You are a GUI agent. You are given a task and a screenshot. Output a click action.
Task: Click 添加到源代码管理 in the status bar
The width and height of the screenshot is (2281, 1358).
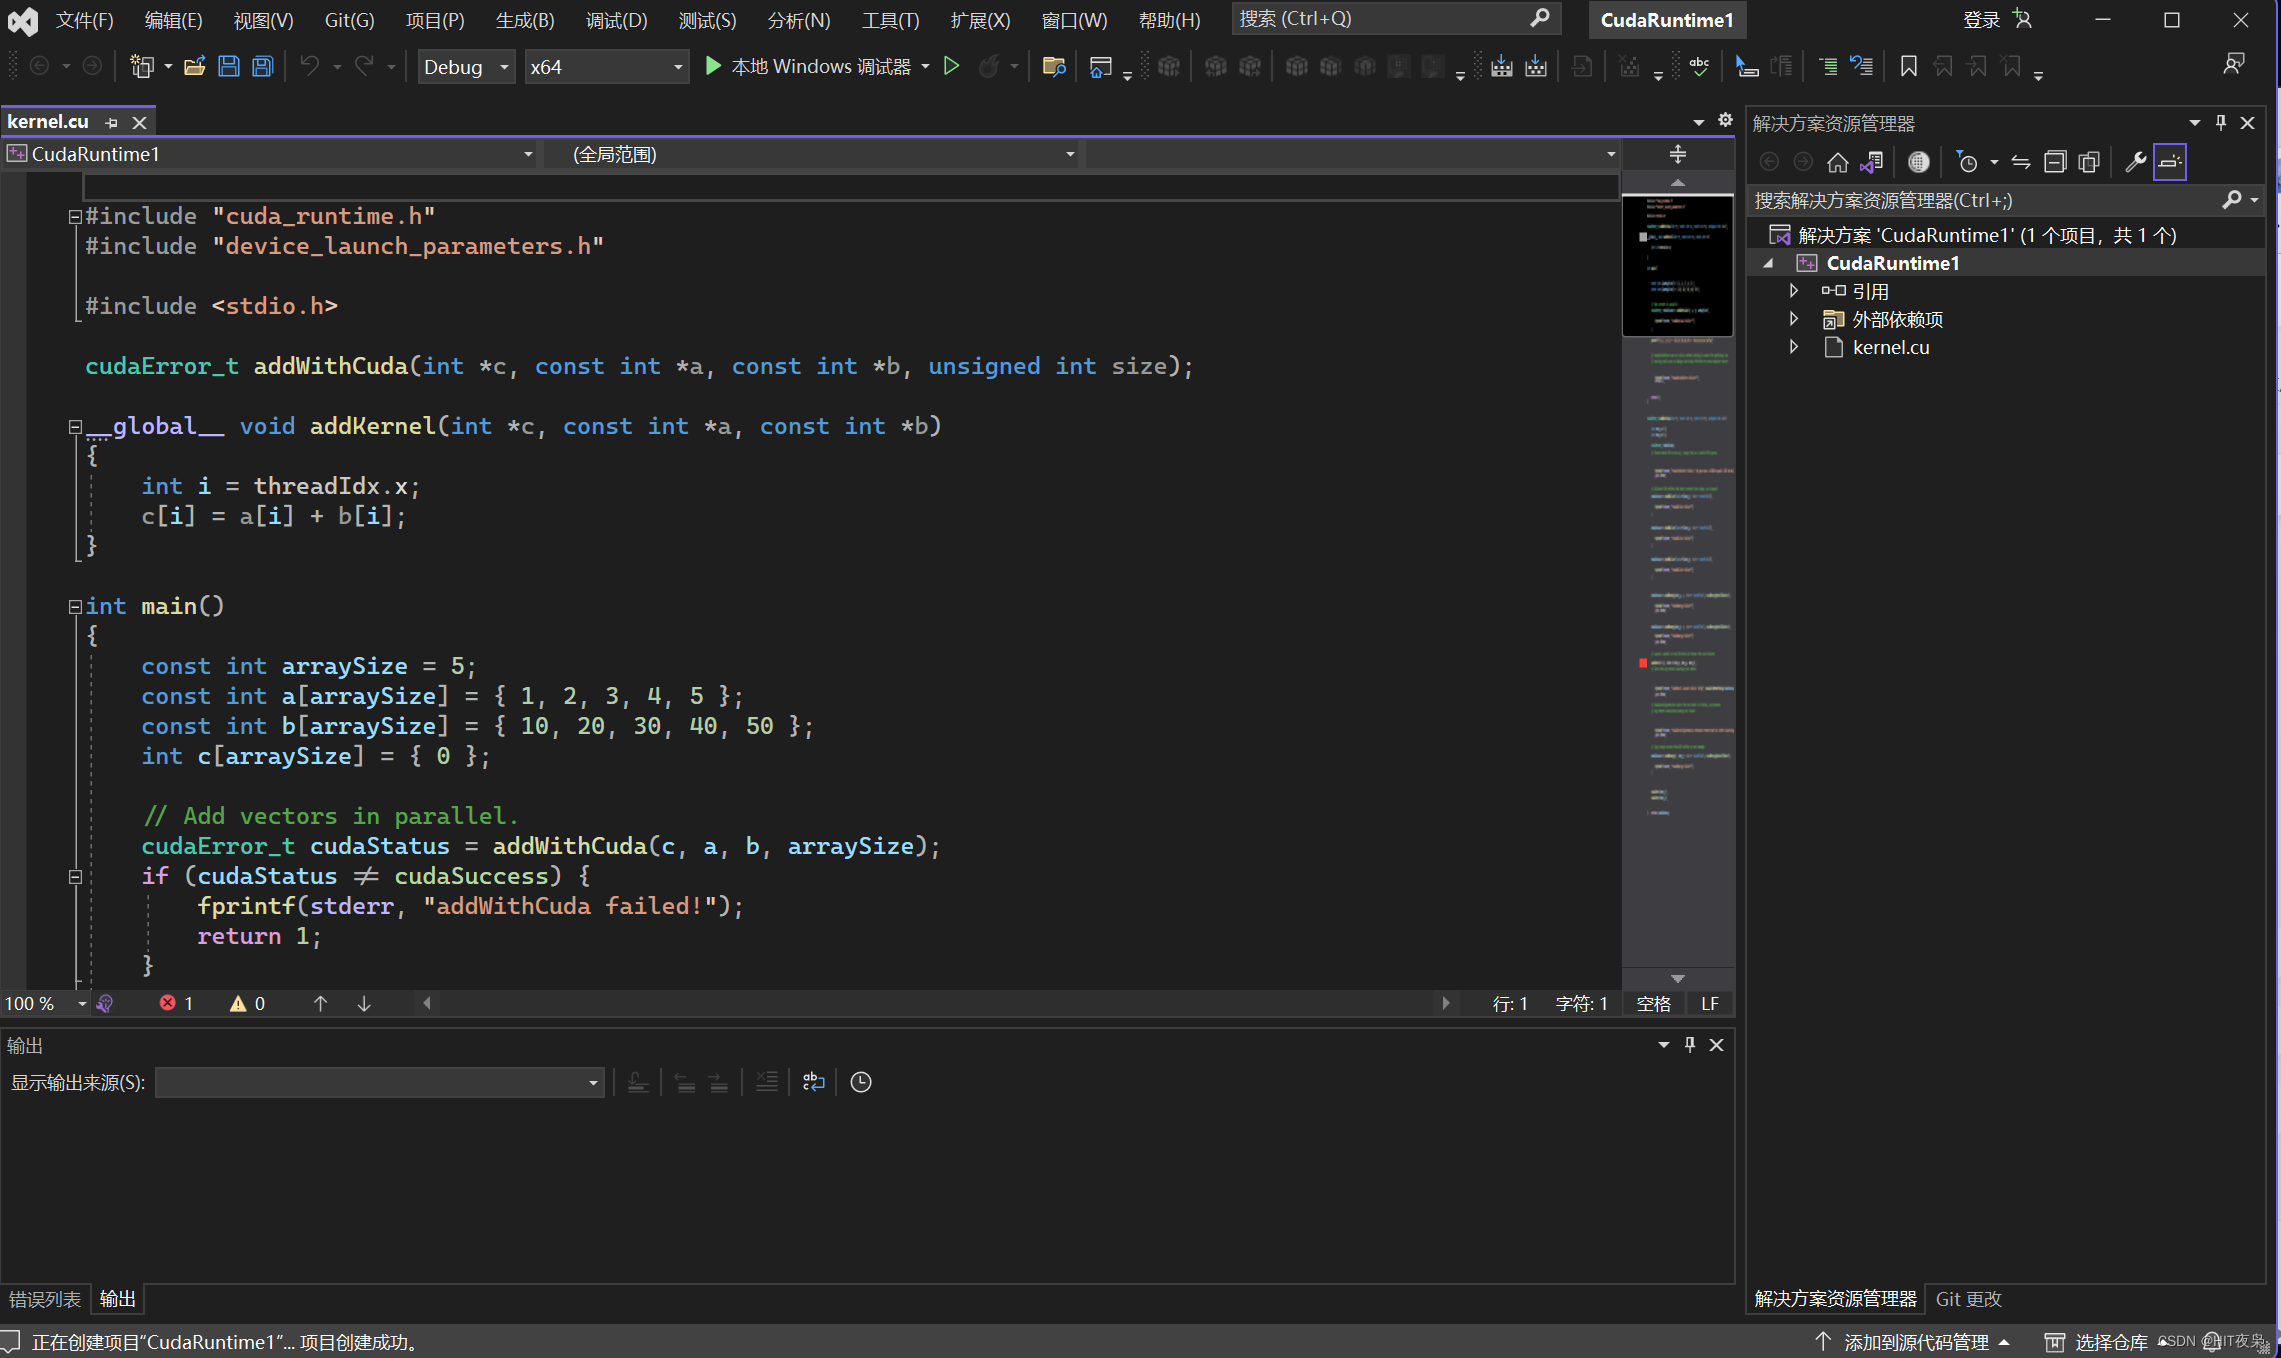click(x=1915, y=1342)
